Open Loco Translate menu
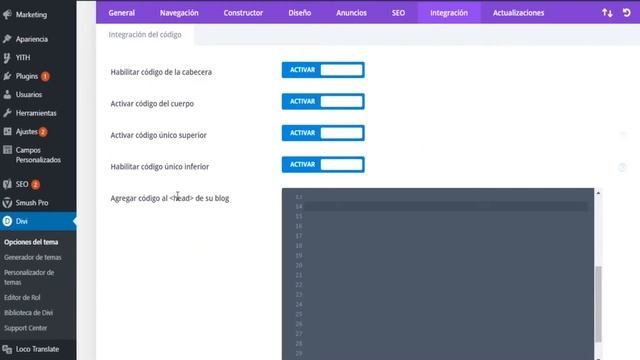 pos(38,349)
